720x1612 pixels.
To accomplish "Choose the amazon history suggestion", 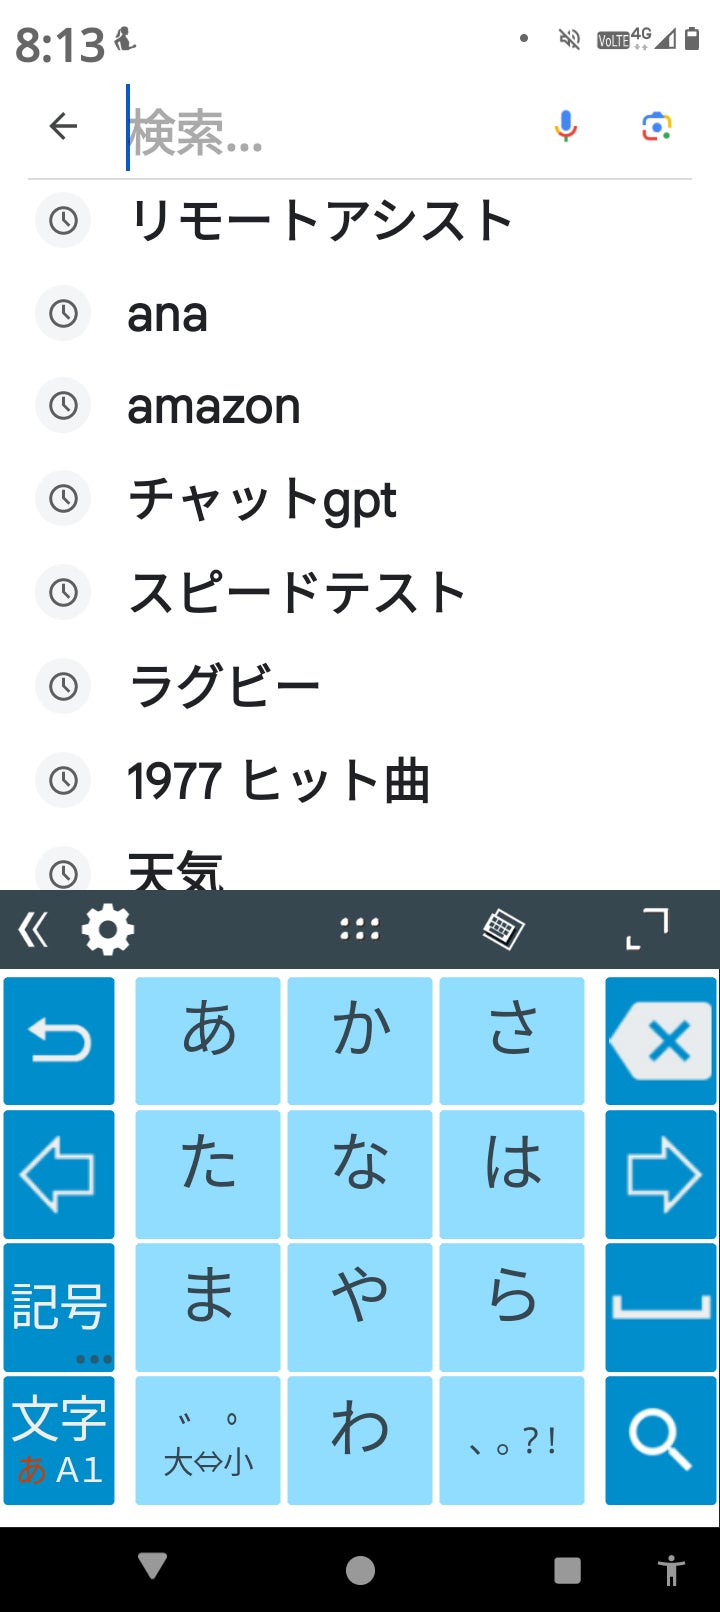I will (360, 406).
